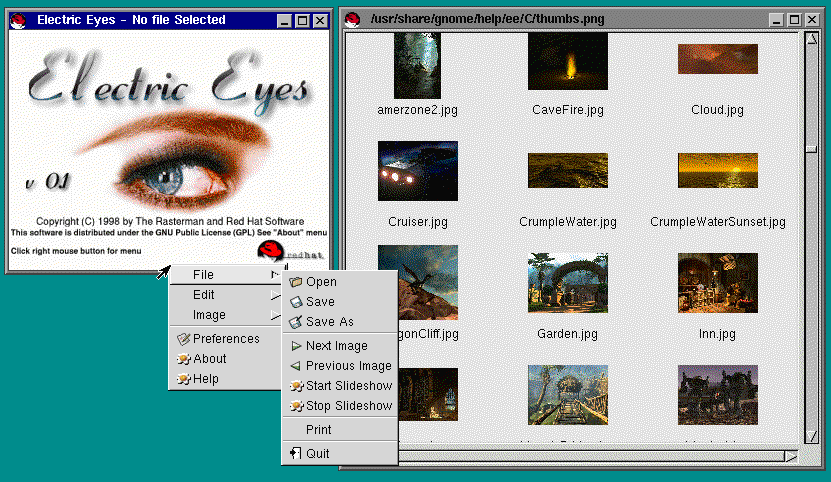Click the Open folder icon

tap(296, 282)
